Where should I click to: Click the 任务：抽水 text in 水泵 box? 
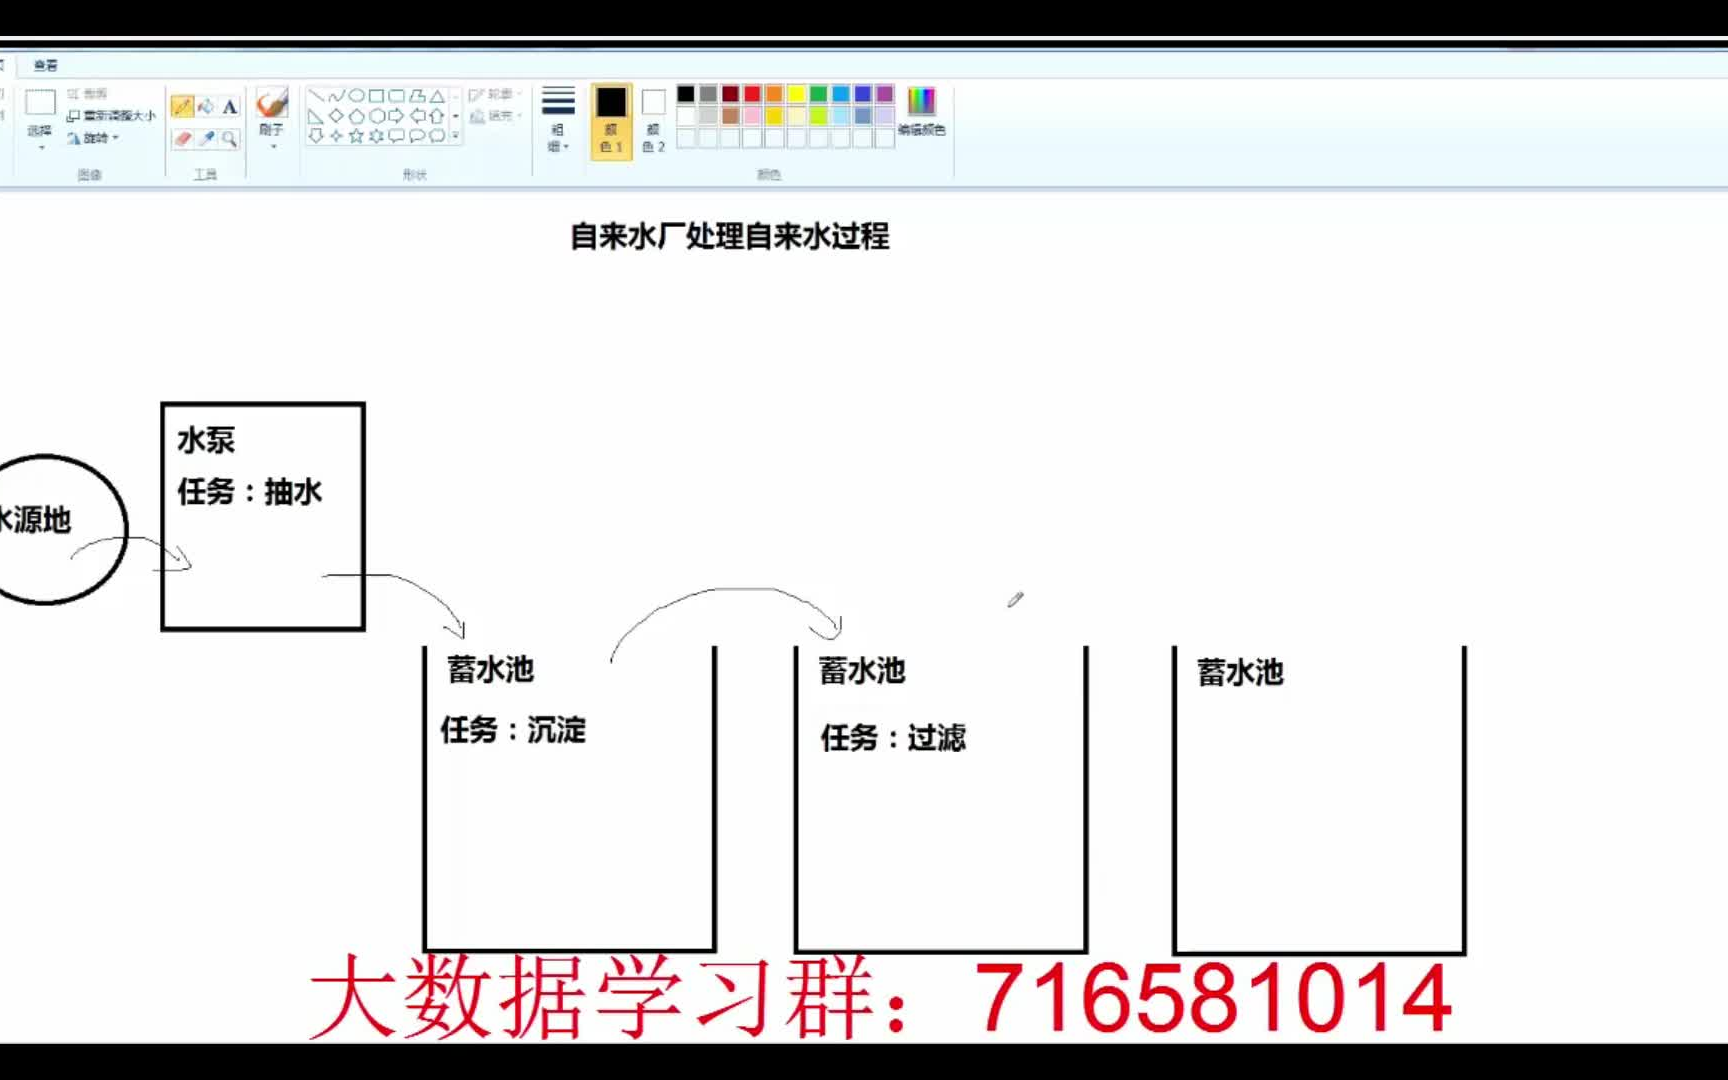coord(250,491)
